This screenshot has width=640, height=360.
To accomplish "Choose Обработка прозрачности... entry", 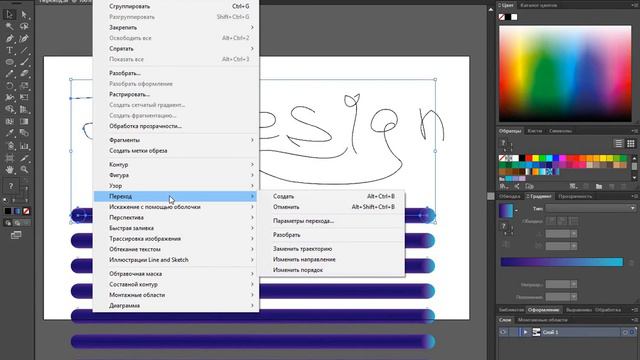I will 176,126.
